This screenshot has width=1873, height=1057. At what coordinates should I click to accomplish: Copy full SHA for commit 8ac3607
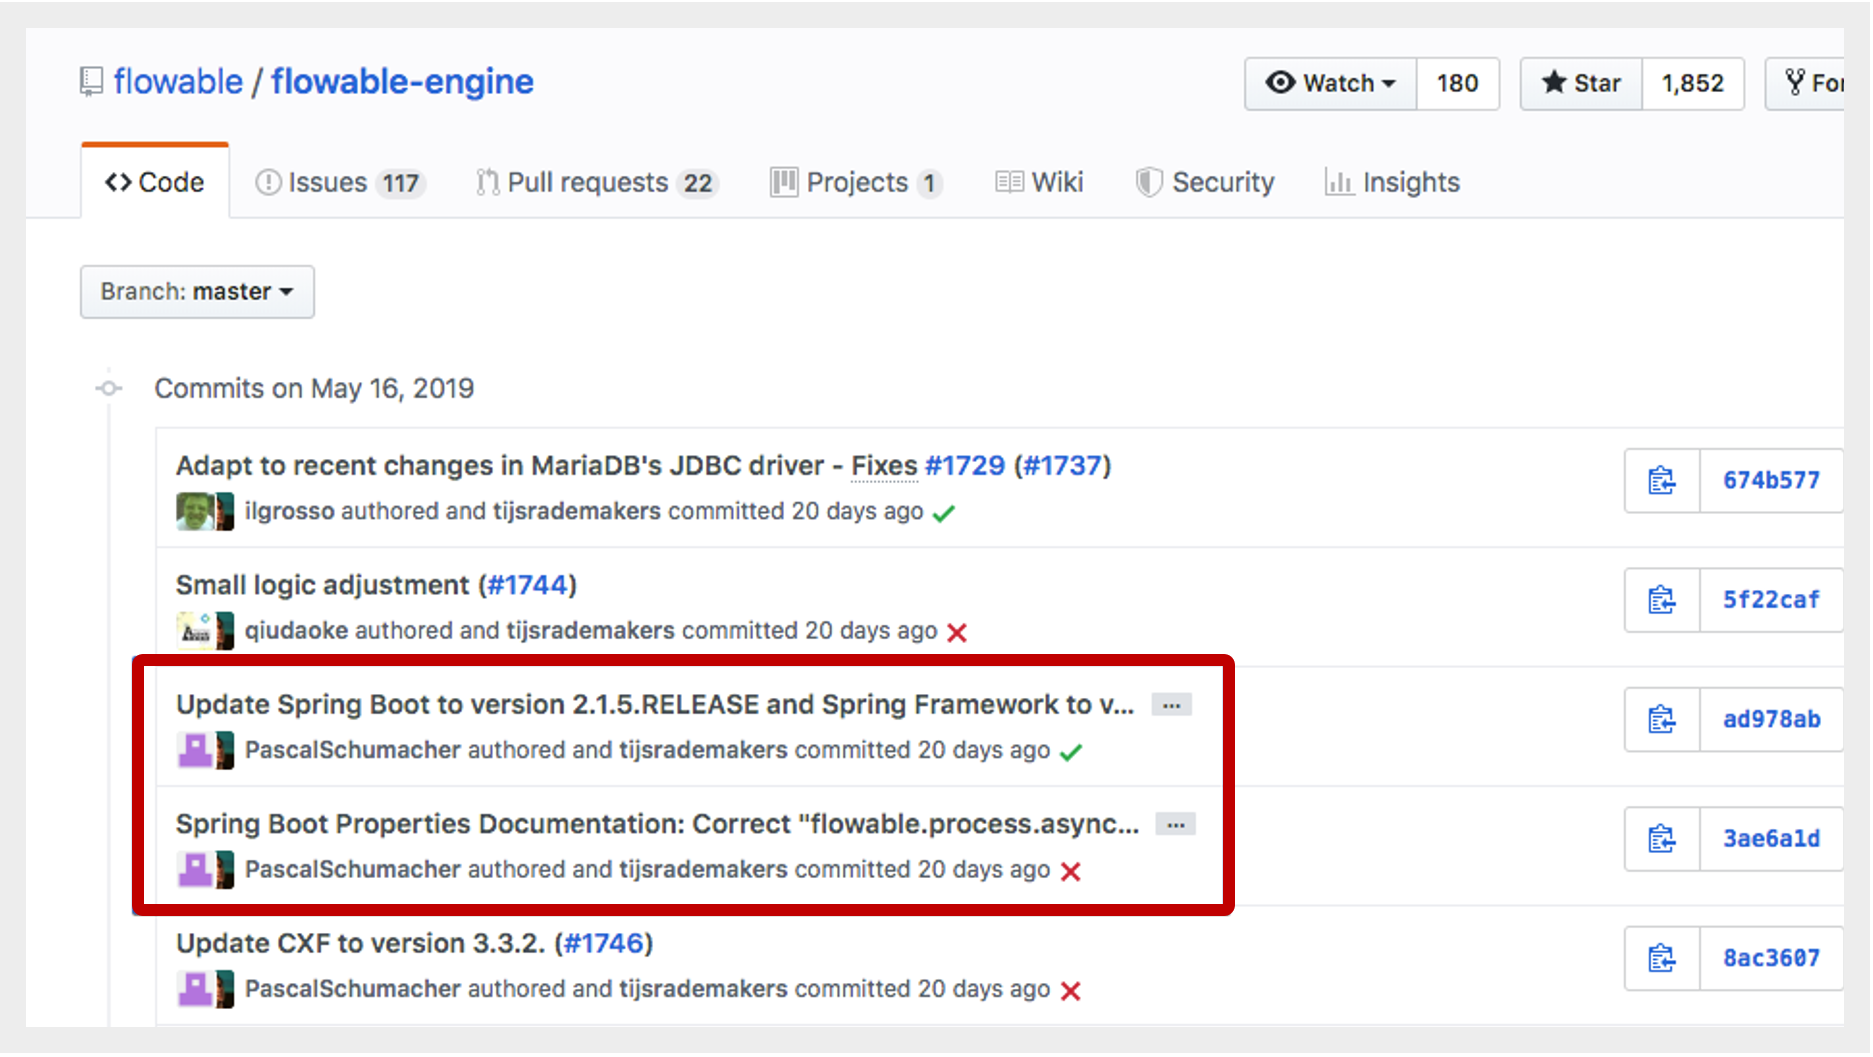tap(1662, 959)
